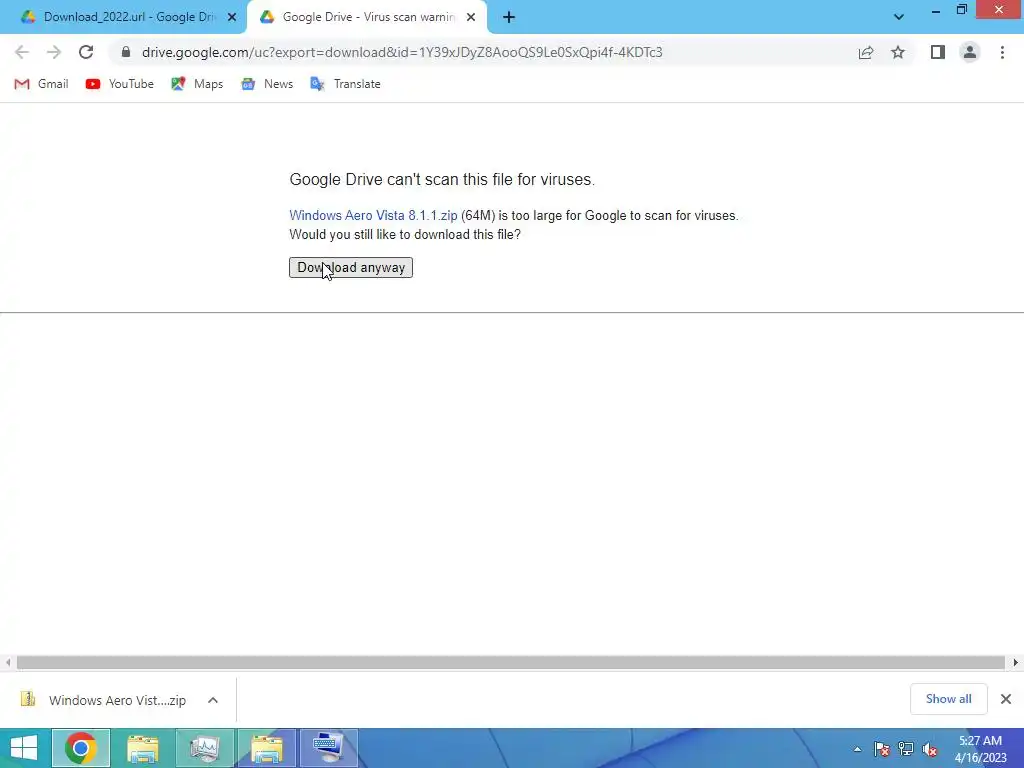Screen dimensions: 1024x768
Task: Open the second File Explorer taskbar icon
Action: [266, 748]
